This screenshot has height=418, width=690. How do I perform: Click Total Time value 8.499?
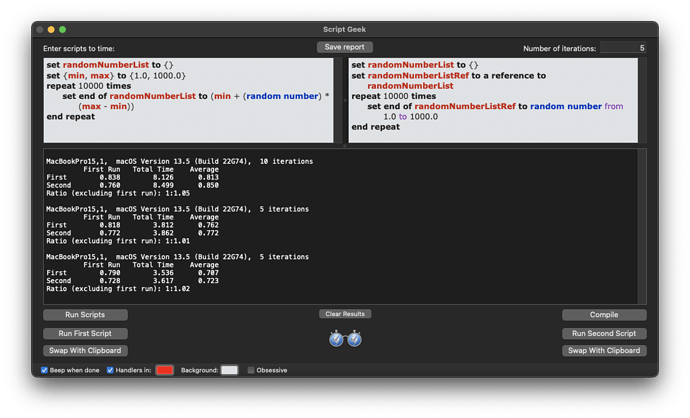(163, 185)
